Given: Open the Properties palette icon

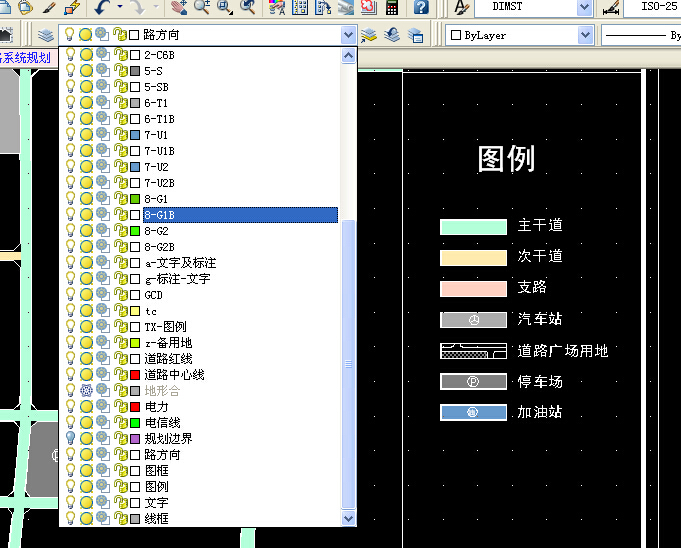Looking at the screenshot, I should tap(277, 7).
